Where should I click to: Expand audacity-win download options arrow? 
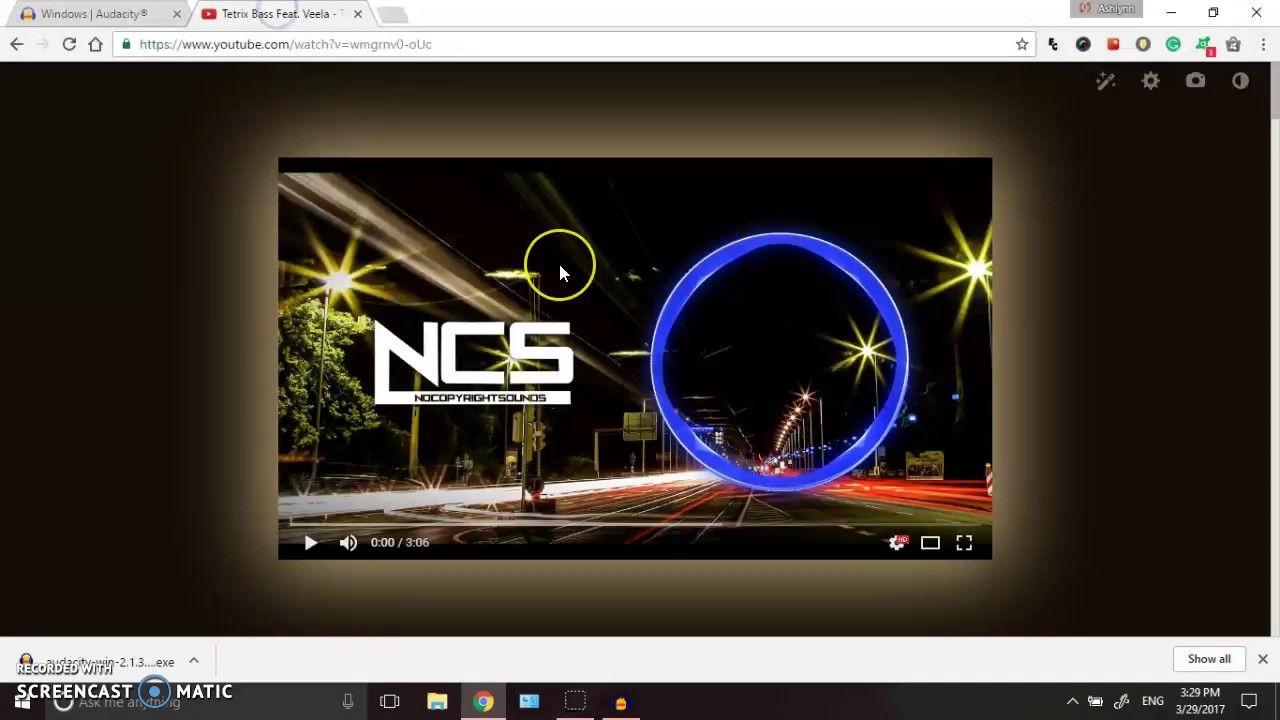tap(194, 661)
